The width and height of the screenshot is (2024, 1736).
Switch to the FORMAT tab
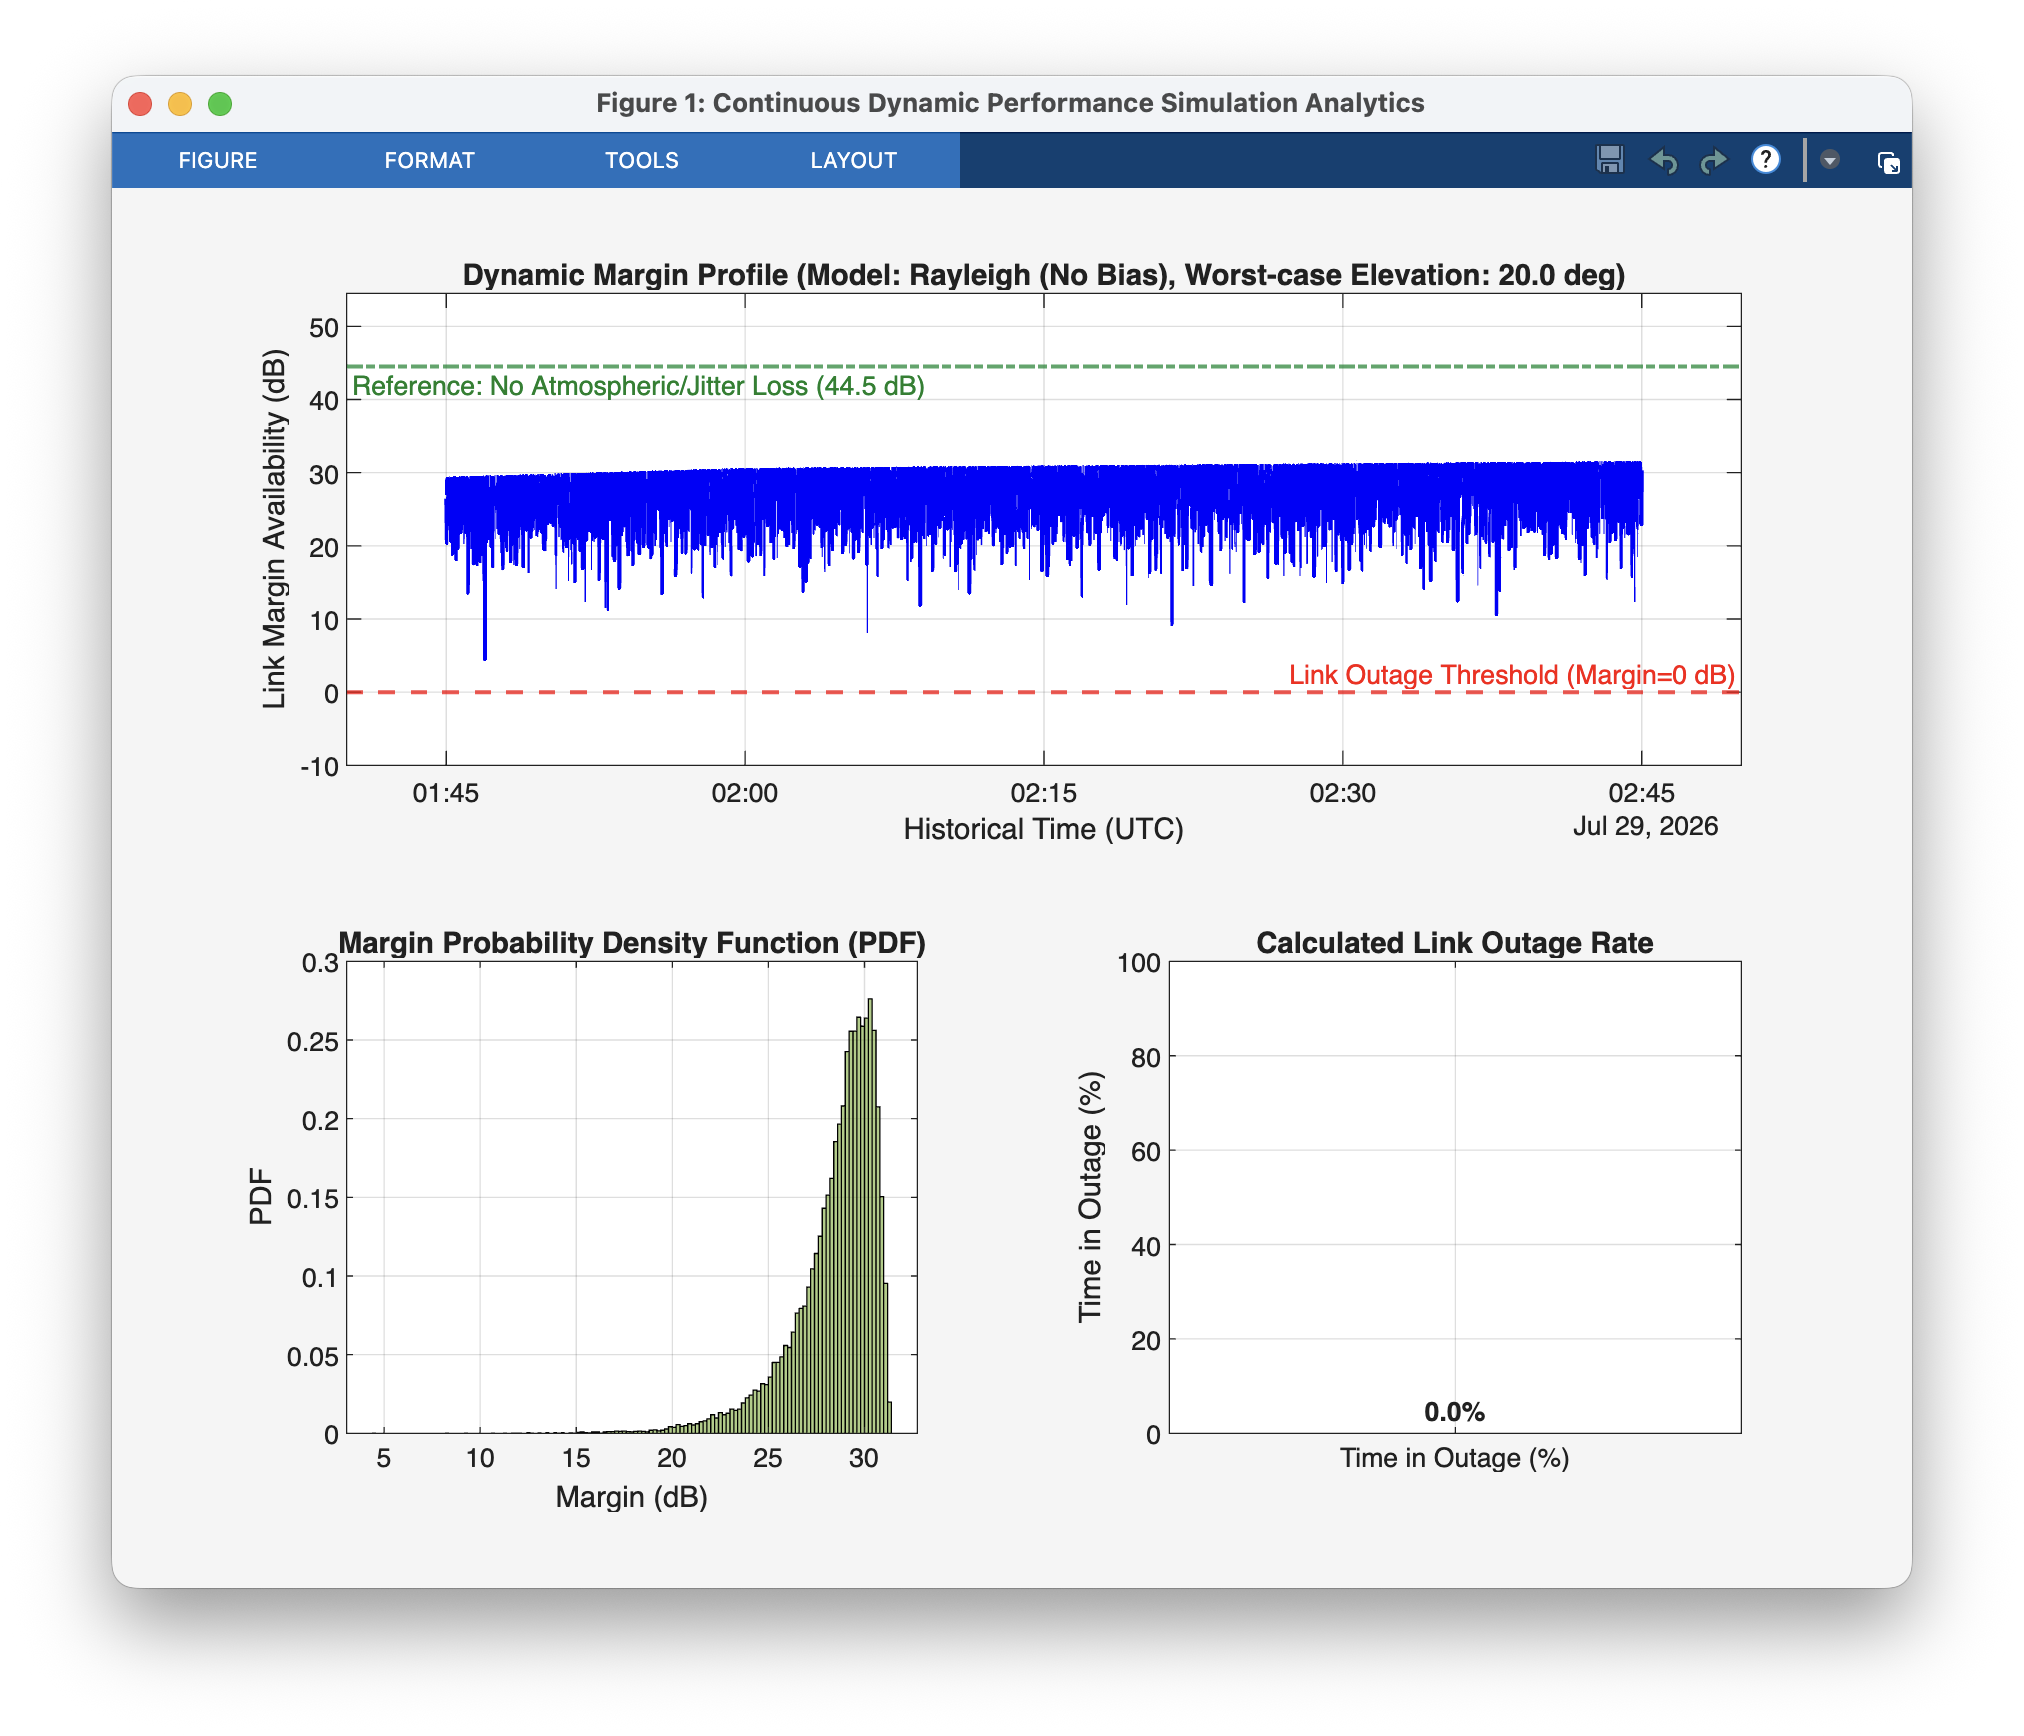point(429,160)
